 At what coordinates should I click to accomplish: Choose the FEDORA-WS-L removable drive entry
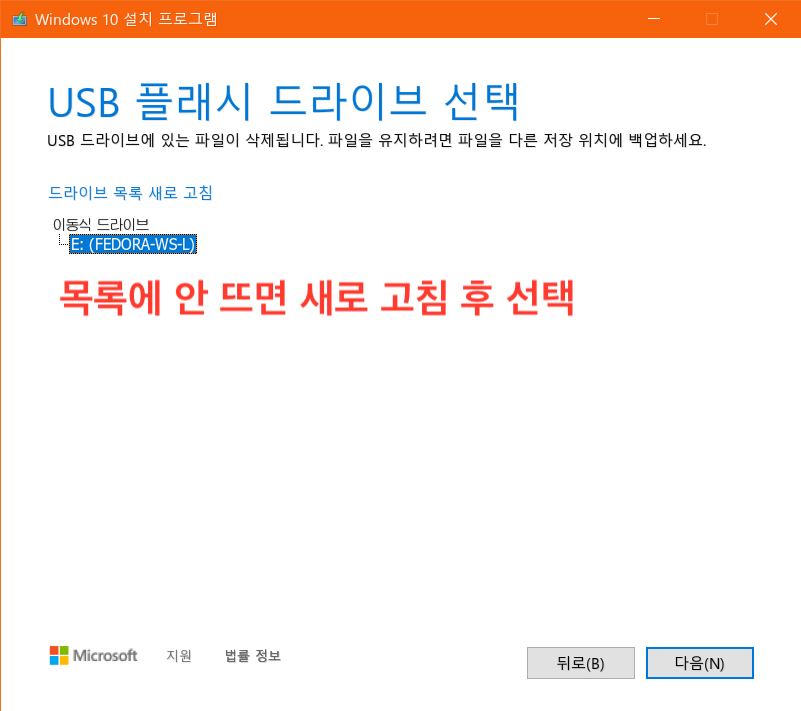(132, 243)
